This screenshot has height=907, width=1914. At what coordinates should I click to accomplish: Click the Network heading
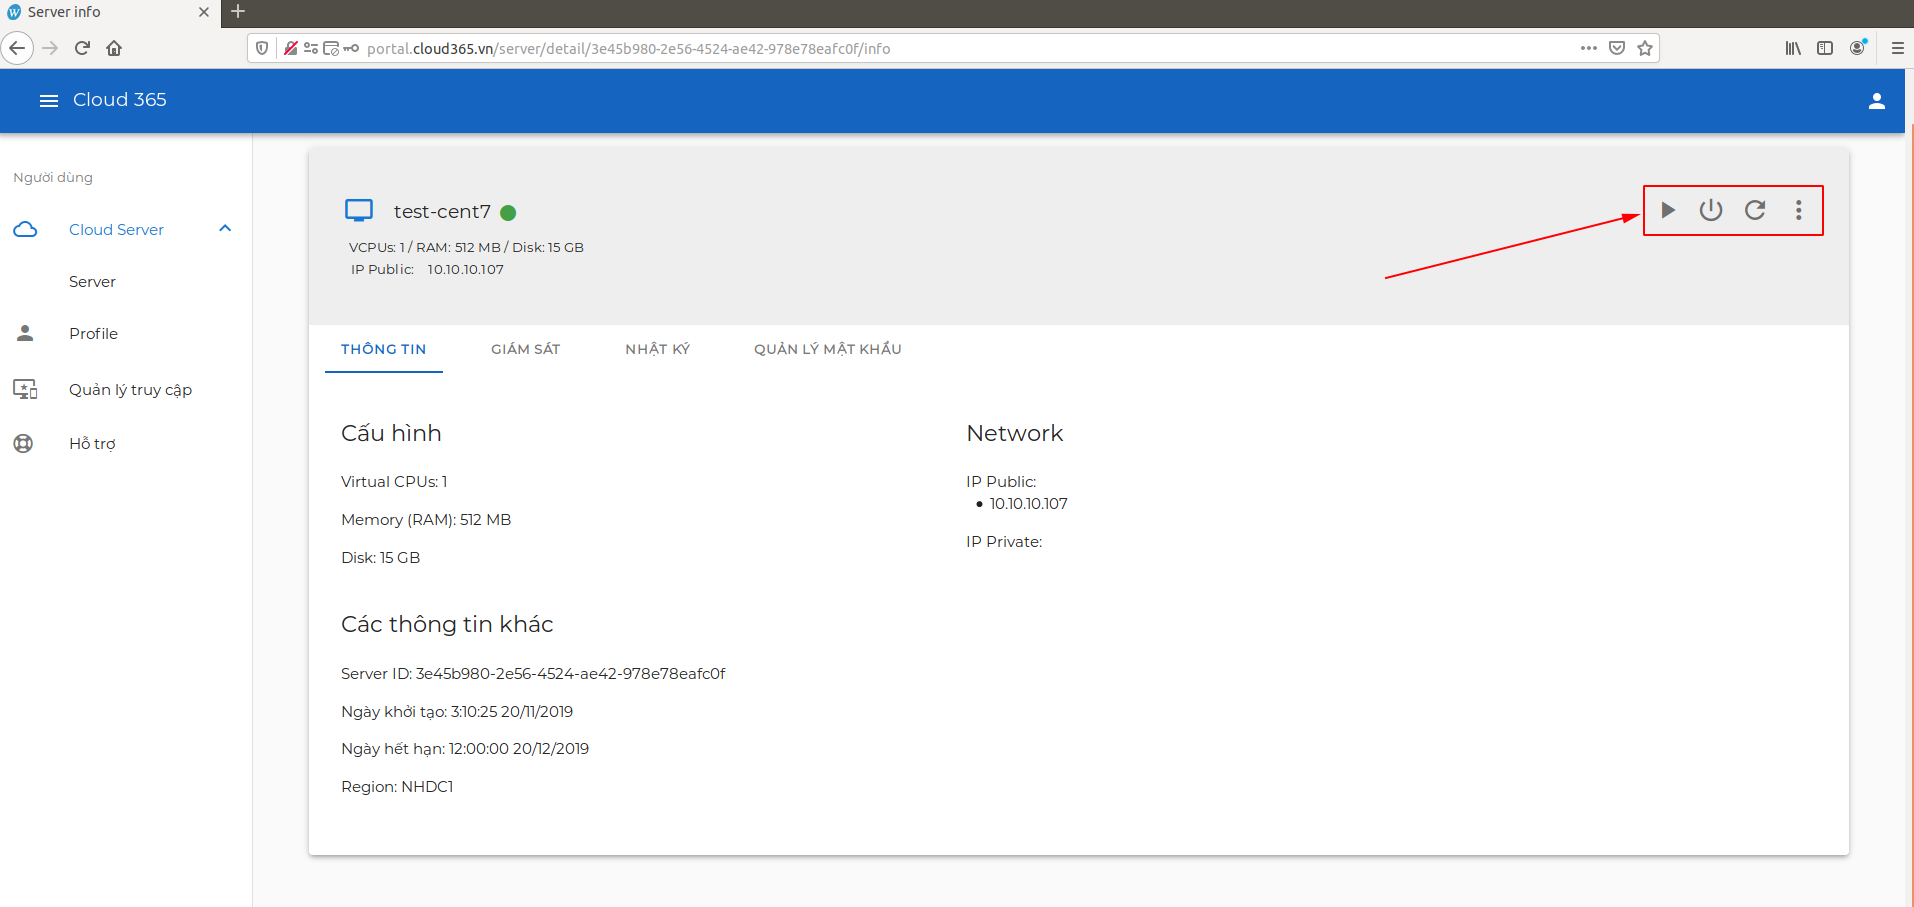[1015, 433]
